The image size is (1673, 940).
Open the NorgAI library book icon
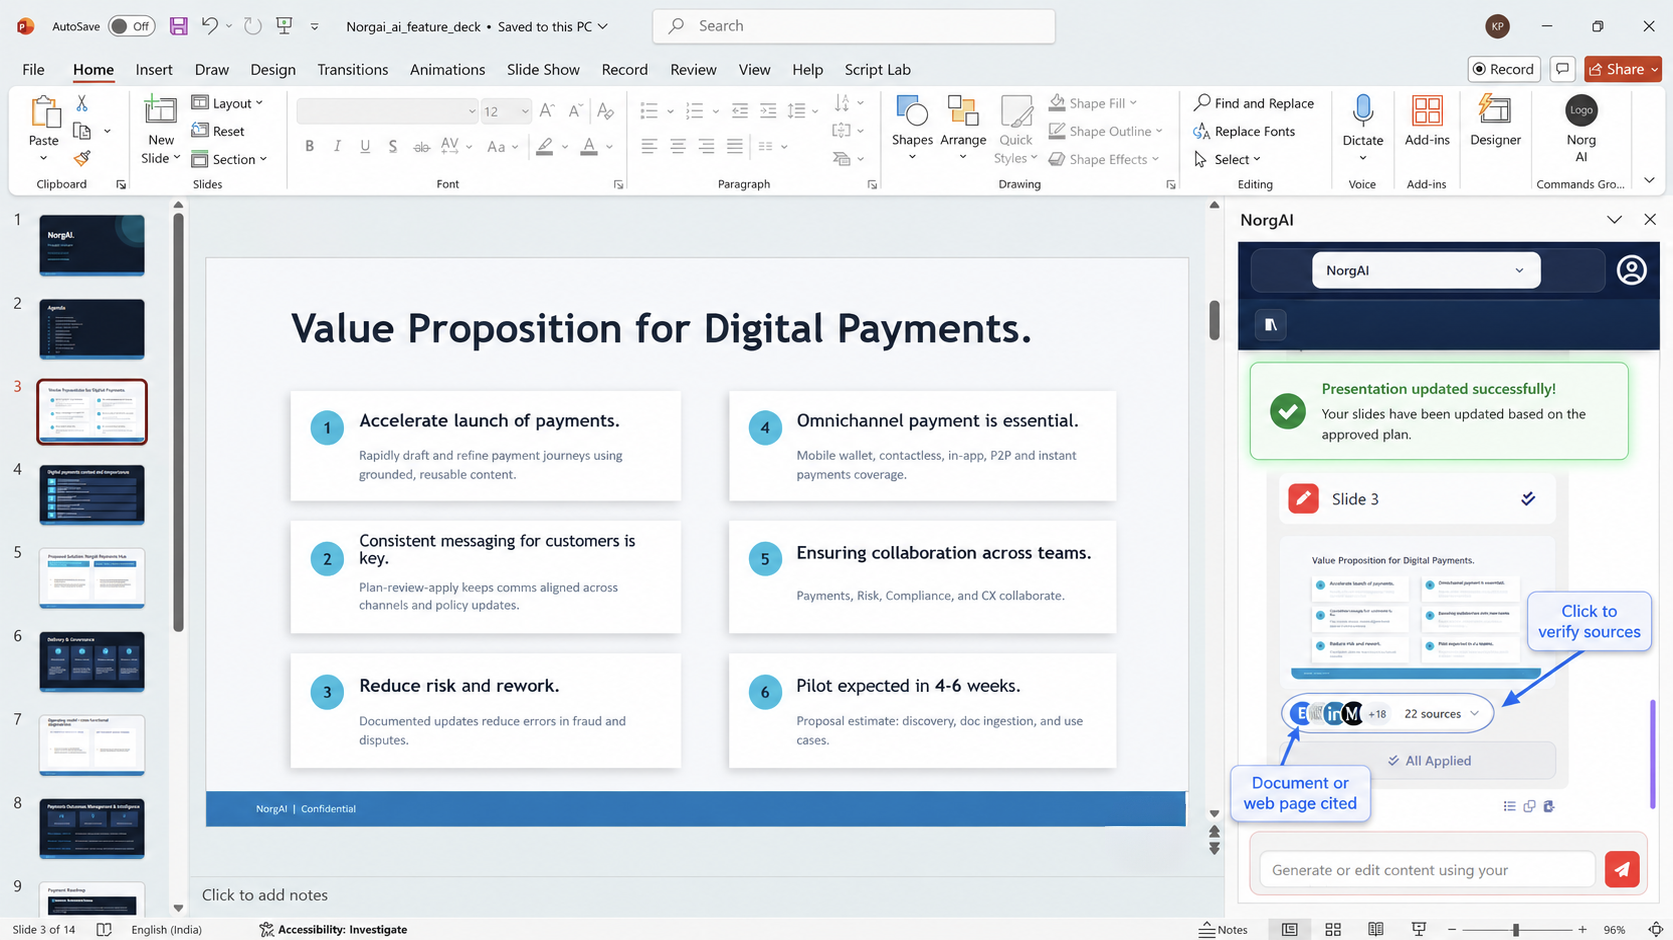pyautogui.click(x=1271, y=324)
